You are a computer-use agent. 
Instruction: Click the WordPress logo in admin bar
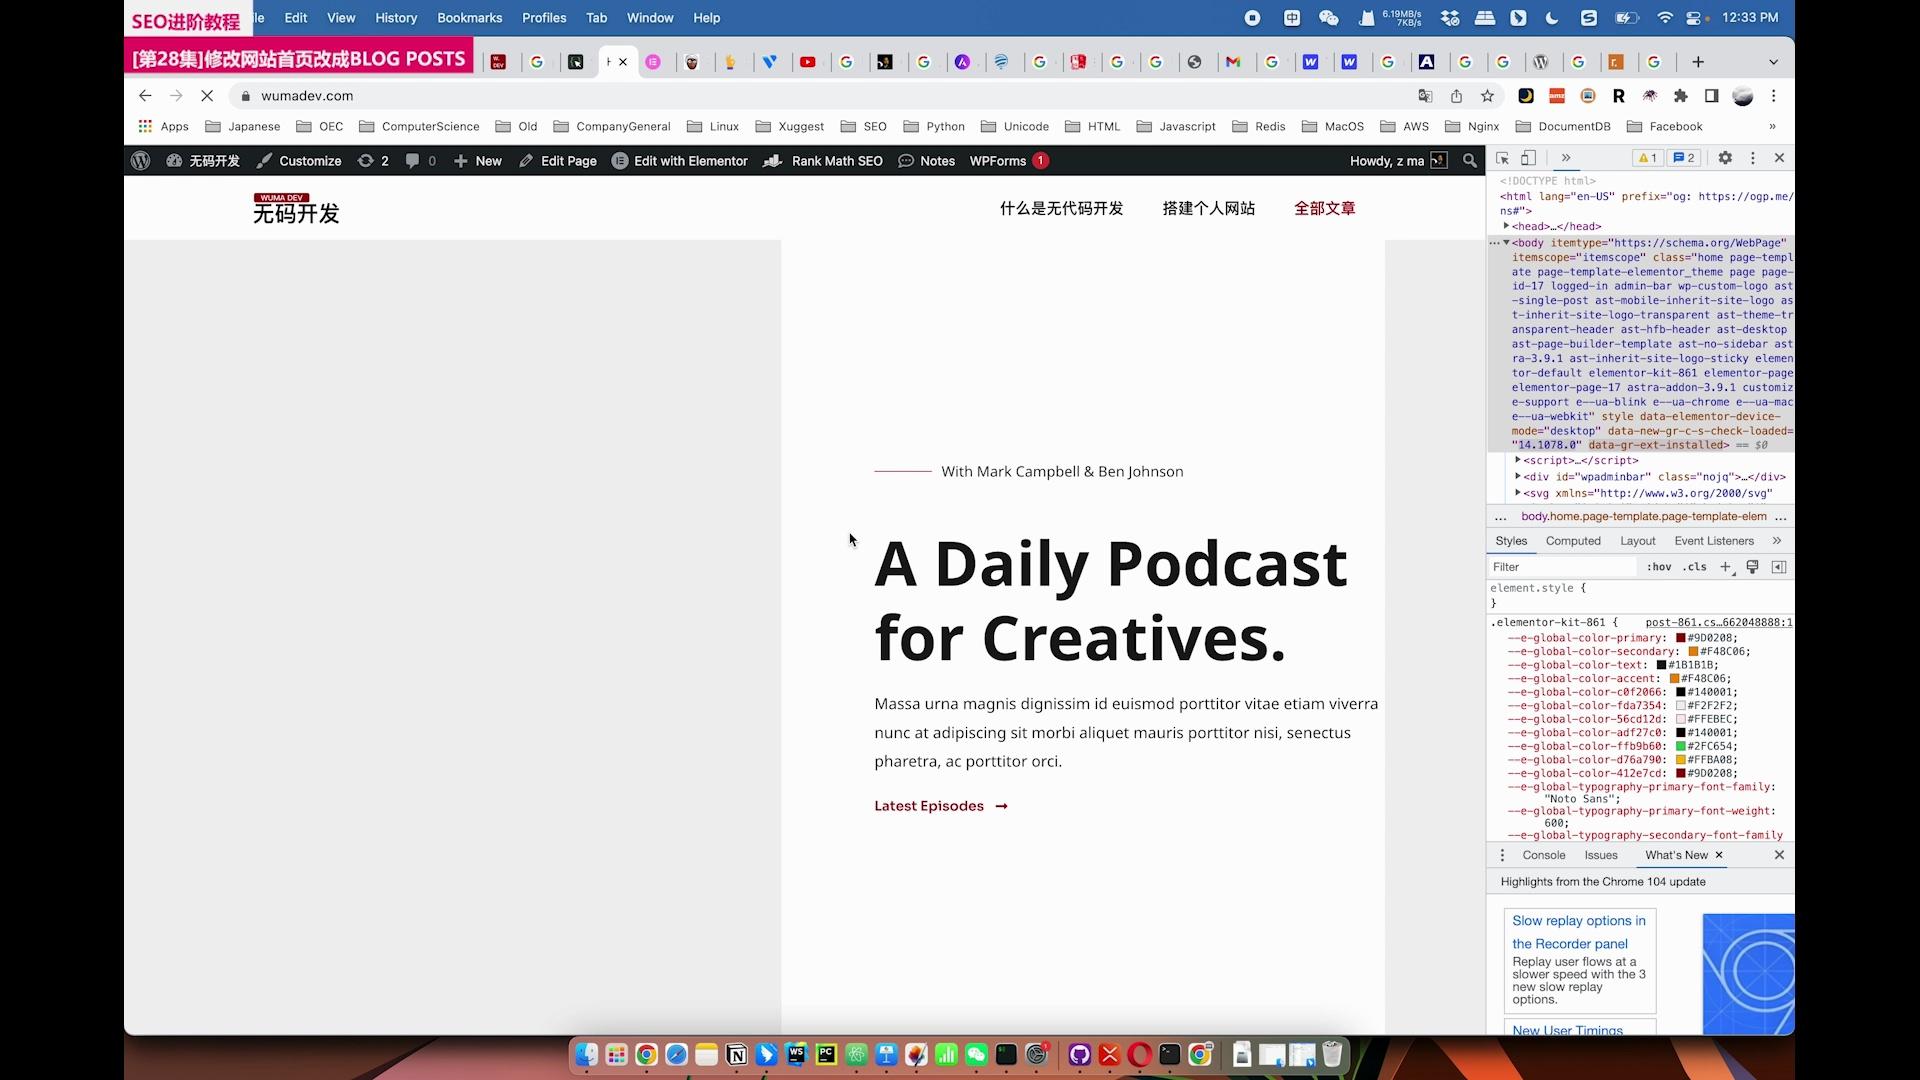coord(140,161)
